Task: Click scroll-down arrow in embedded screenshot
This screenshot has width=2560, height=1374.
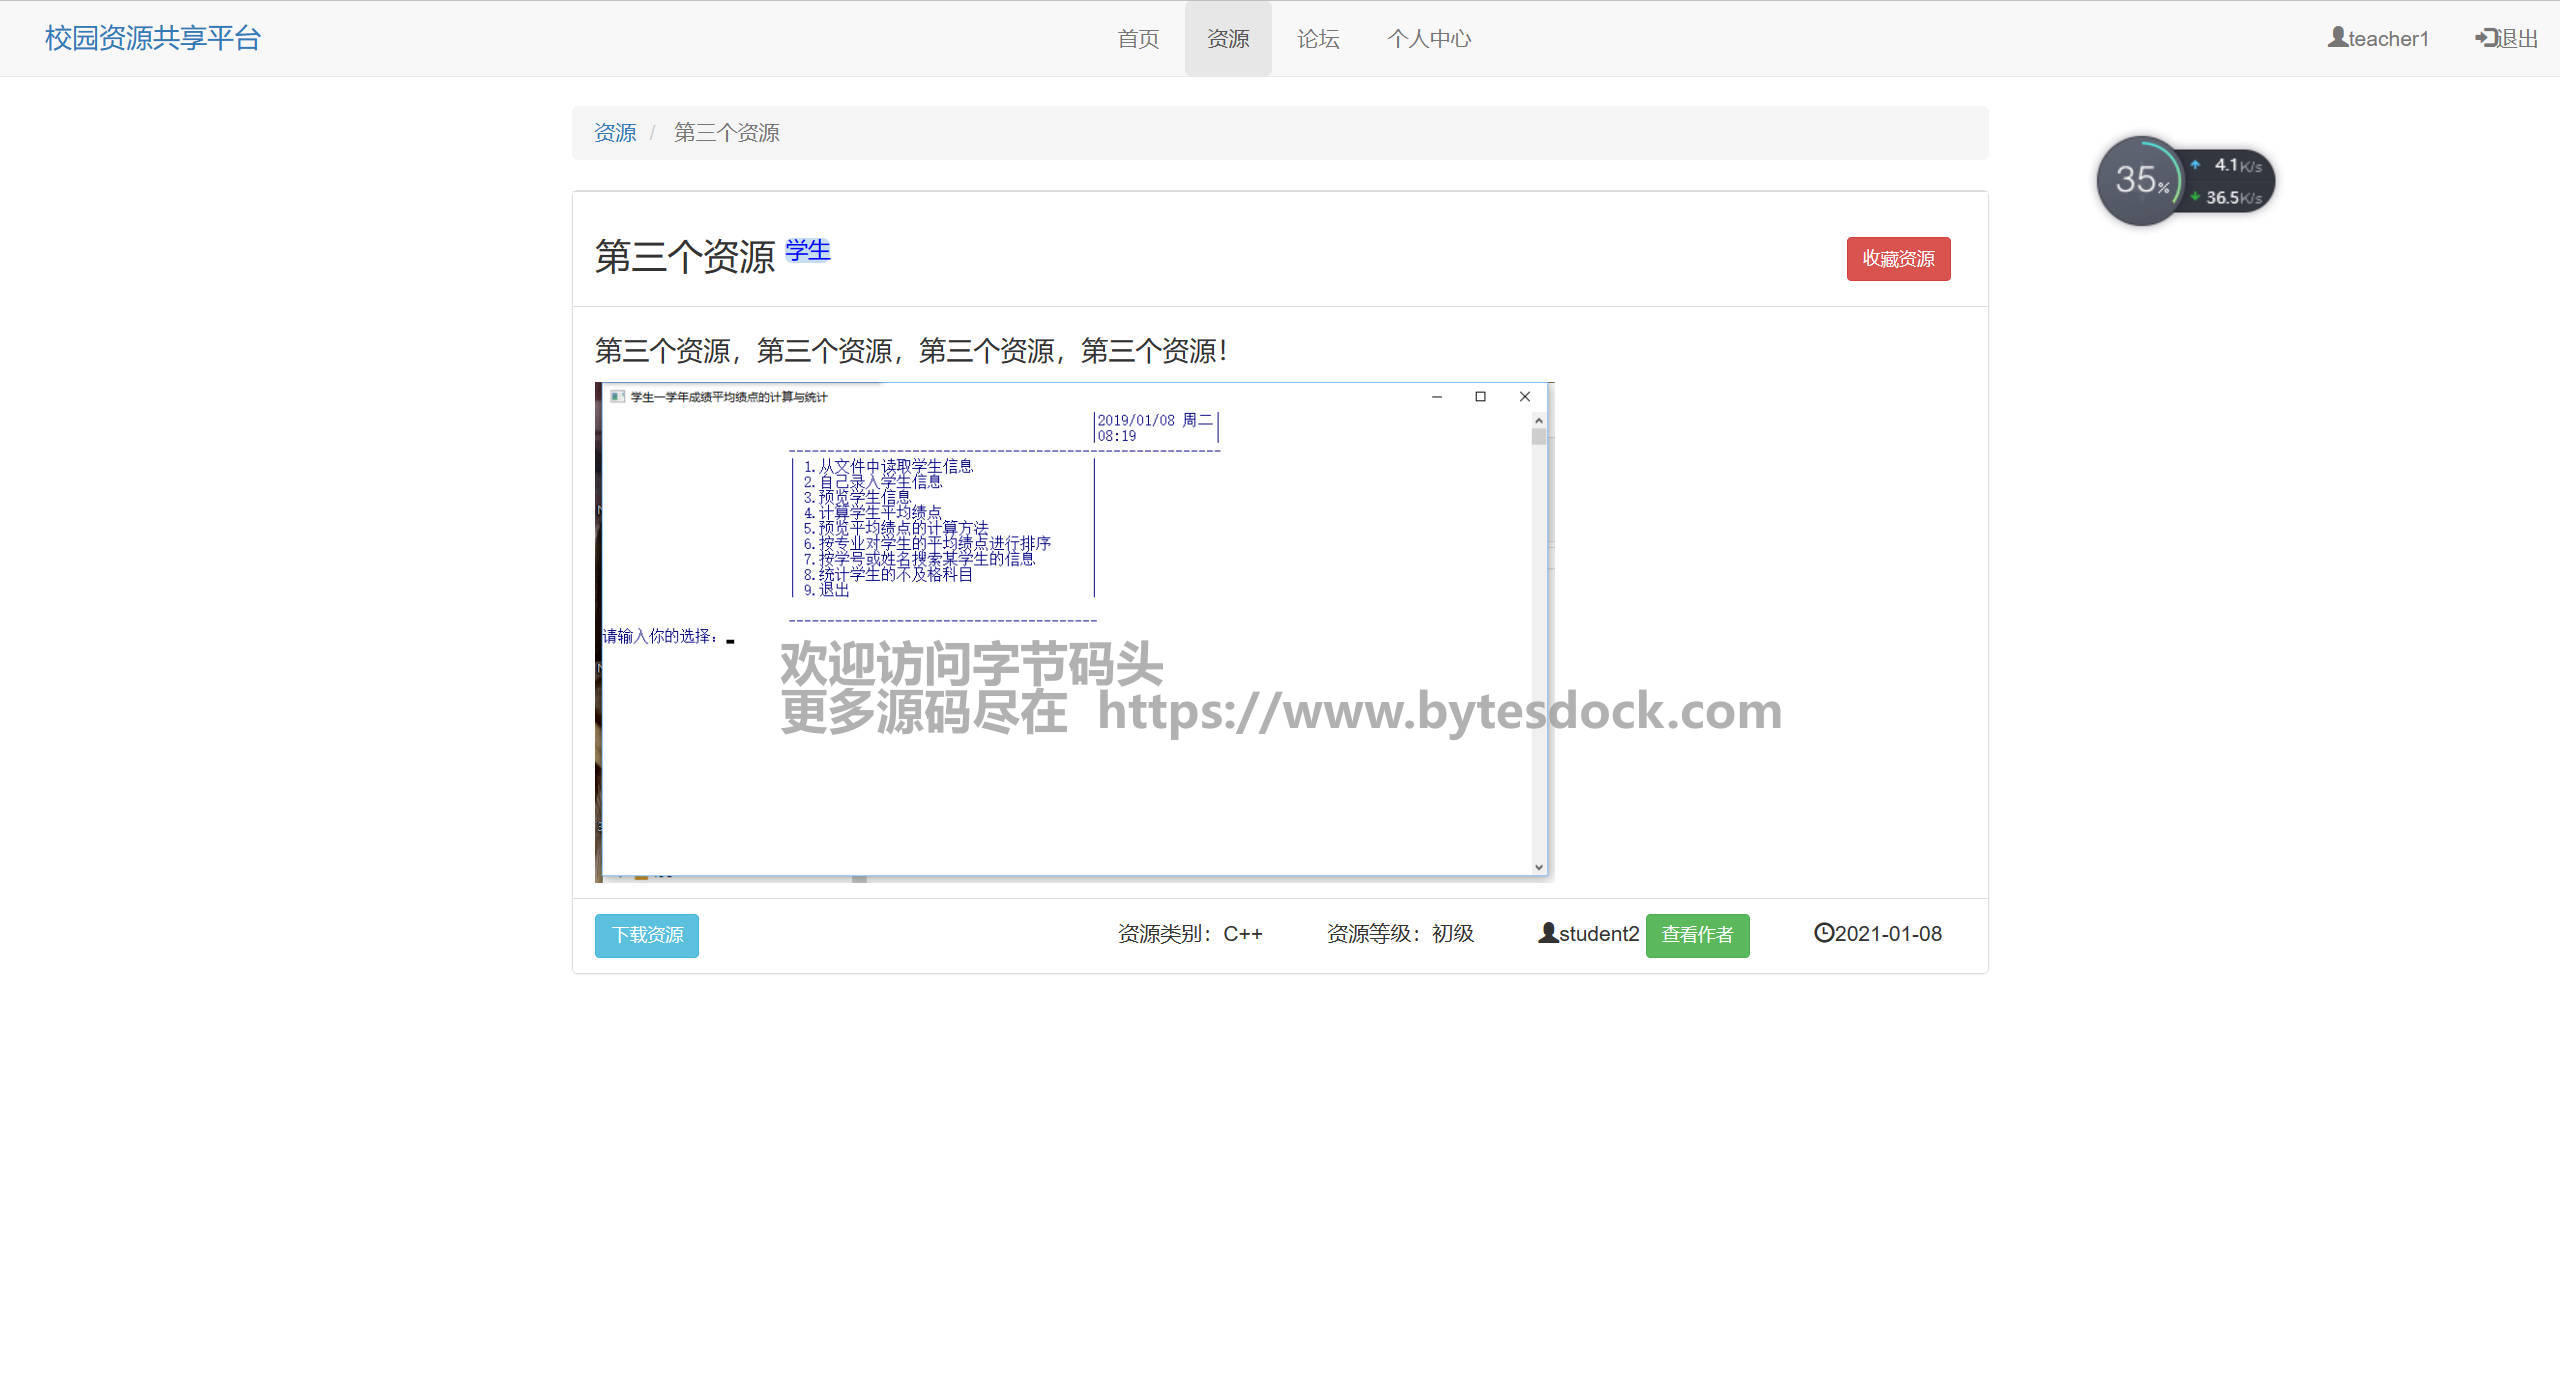Action: 1538,867
